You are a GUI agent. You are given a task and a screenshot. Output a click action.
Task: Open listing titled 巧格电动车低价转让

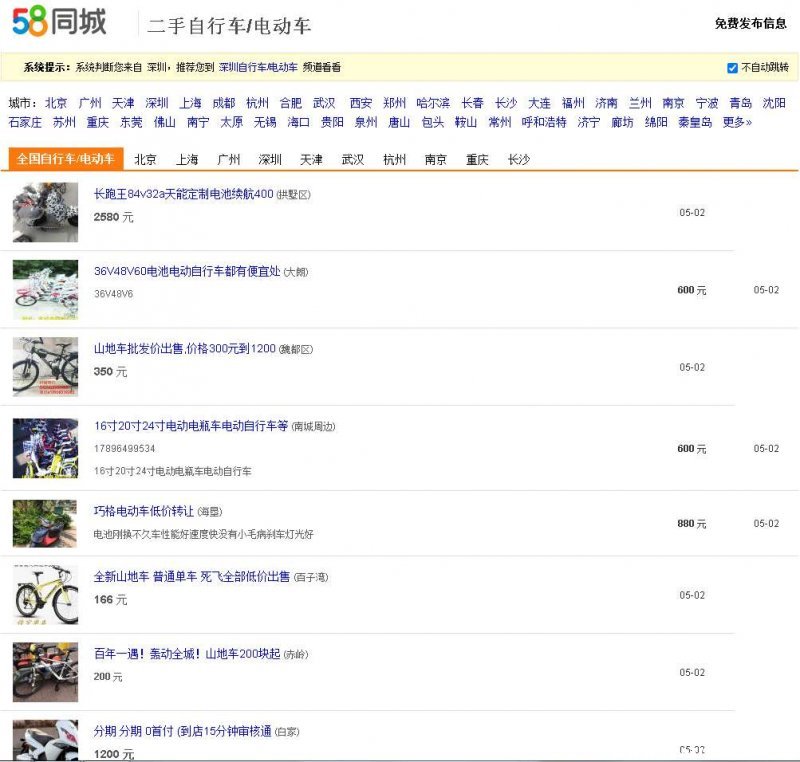[x=144, y=511]
